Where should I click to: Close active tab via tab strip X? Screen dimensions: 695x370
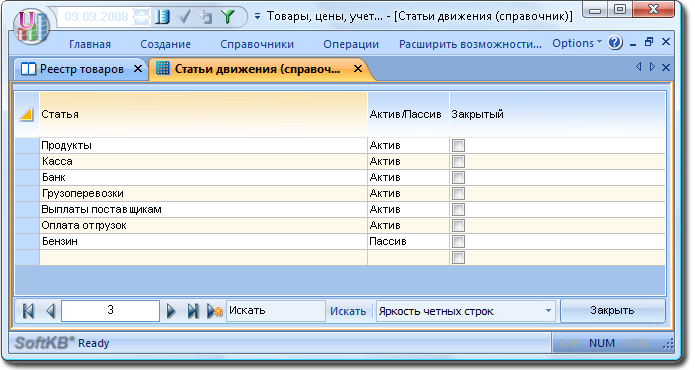click(666, 67)
